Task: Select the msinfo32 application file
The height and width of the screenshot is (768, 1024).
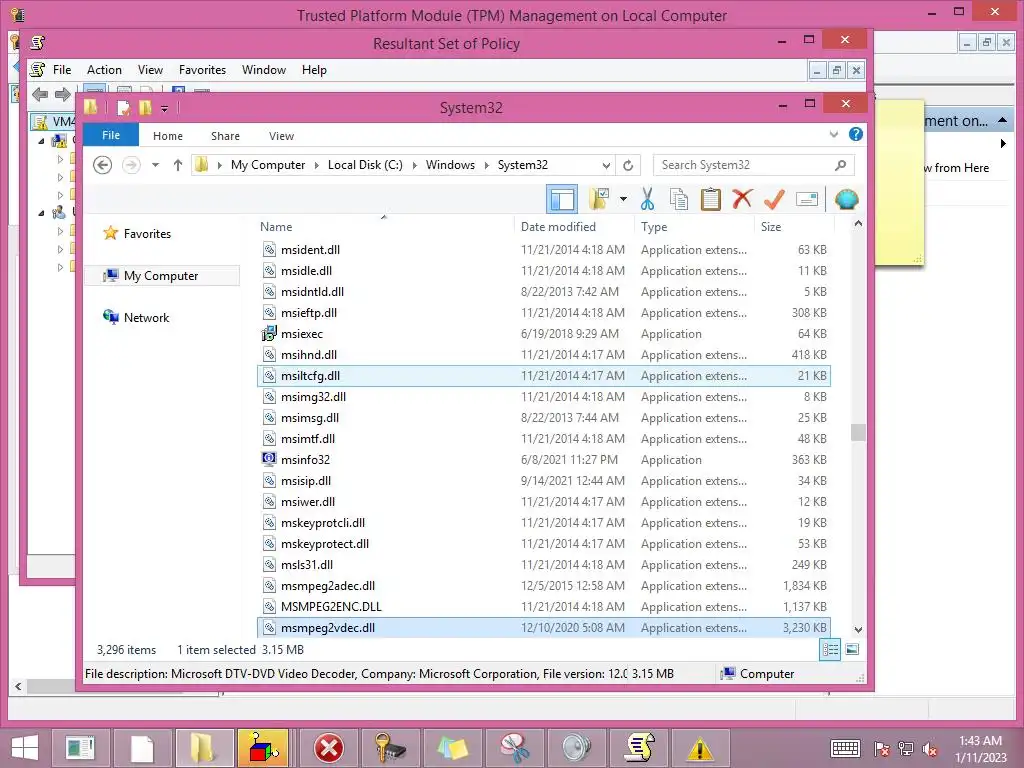Action: [x=544, y=460]
